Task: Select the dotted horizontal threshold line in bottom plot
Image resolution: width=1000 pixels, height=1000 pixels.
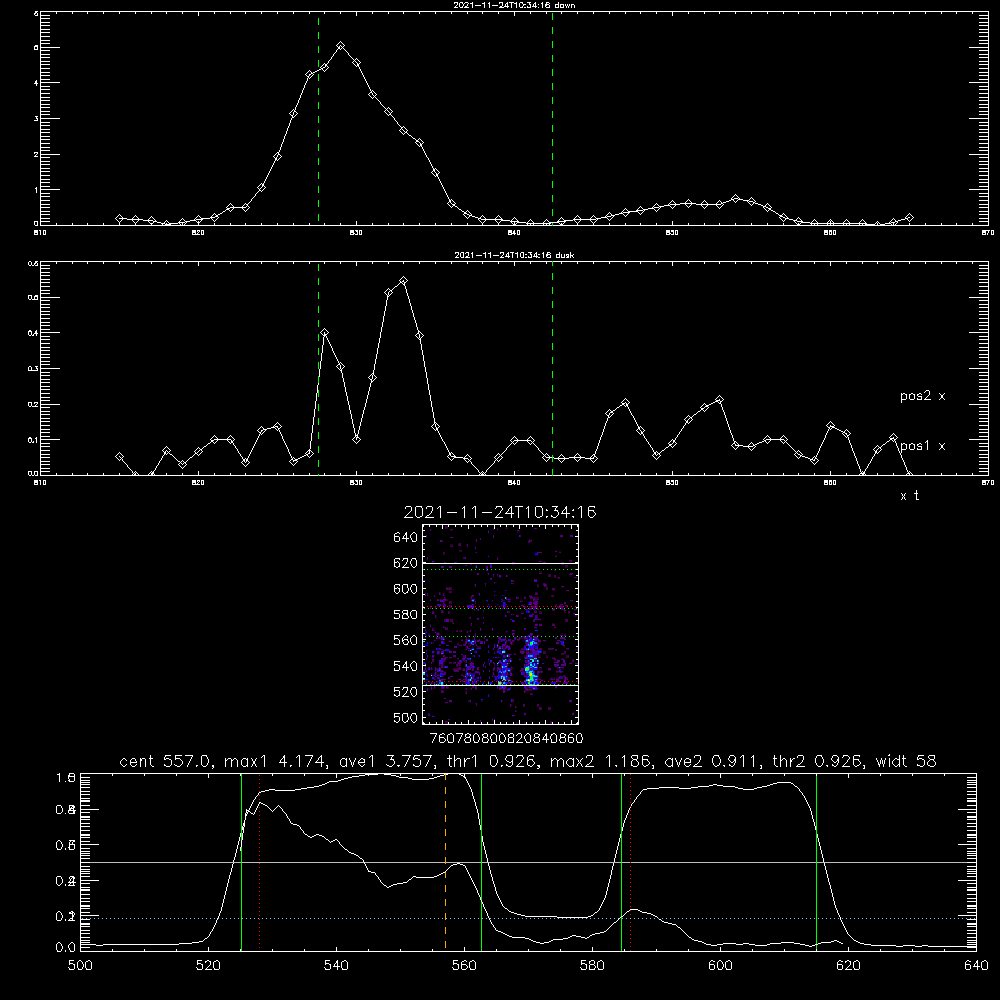Action: click(x=528, y=918)
